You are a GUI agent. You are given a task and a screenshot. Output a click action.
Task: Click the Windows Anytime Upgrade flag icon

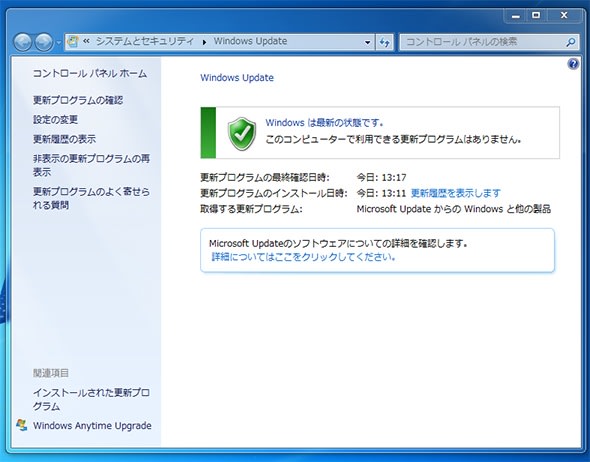(x=21, y=425)
